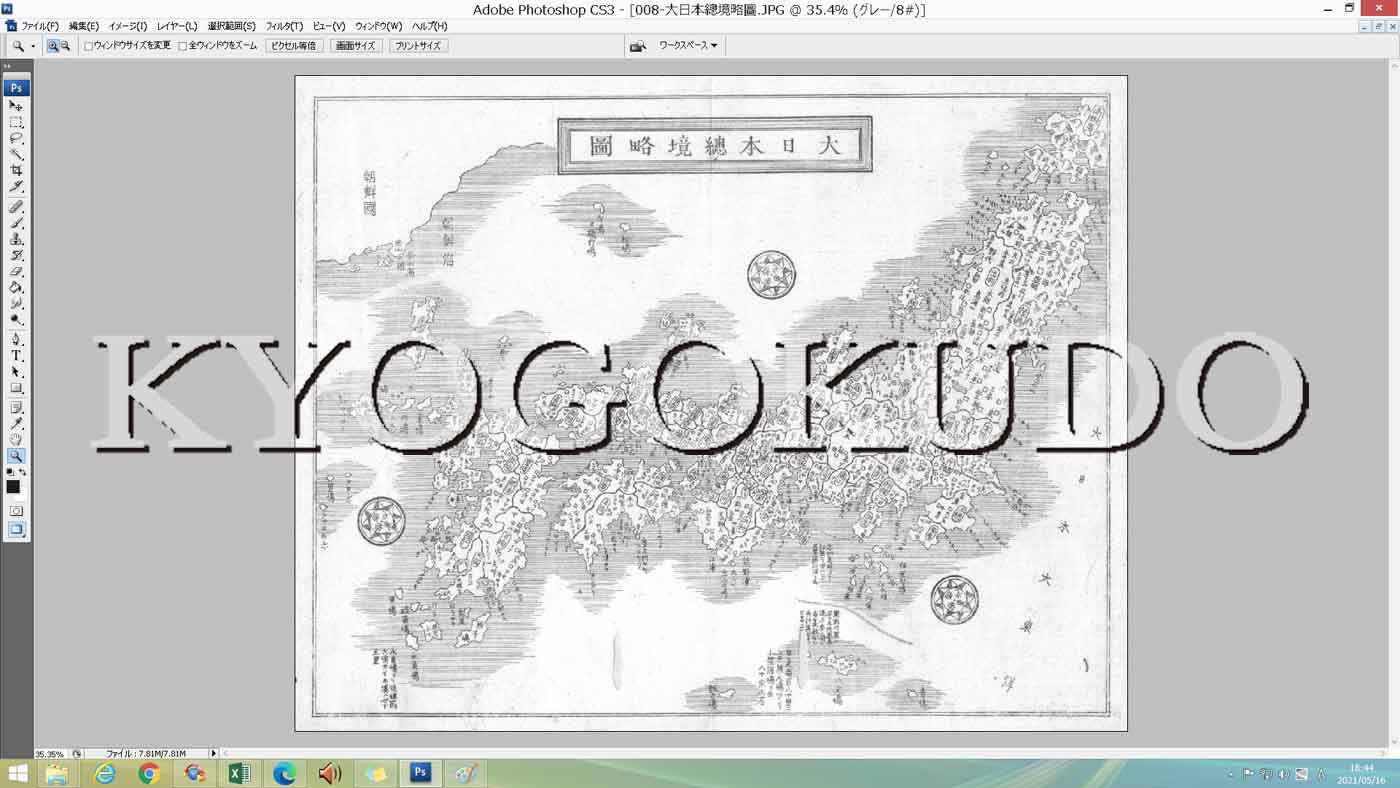Select the Eraser tool

[x=16, y=271]
